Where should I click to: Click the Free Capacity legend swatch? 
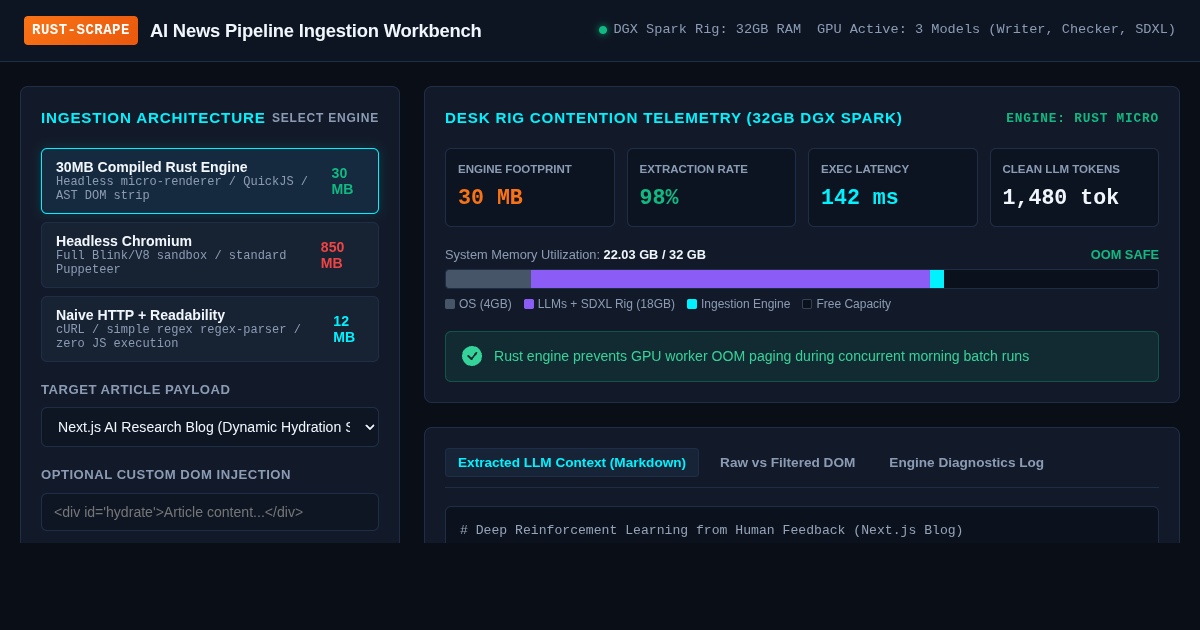[807, 304]
